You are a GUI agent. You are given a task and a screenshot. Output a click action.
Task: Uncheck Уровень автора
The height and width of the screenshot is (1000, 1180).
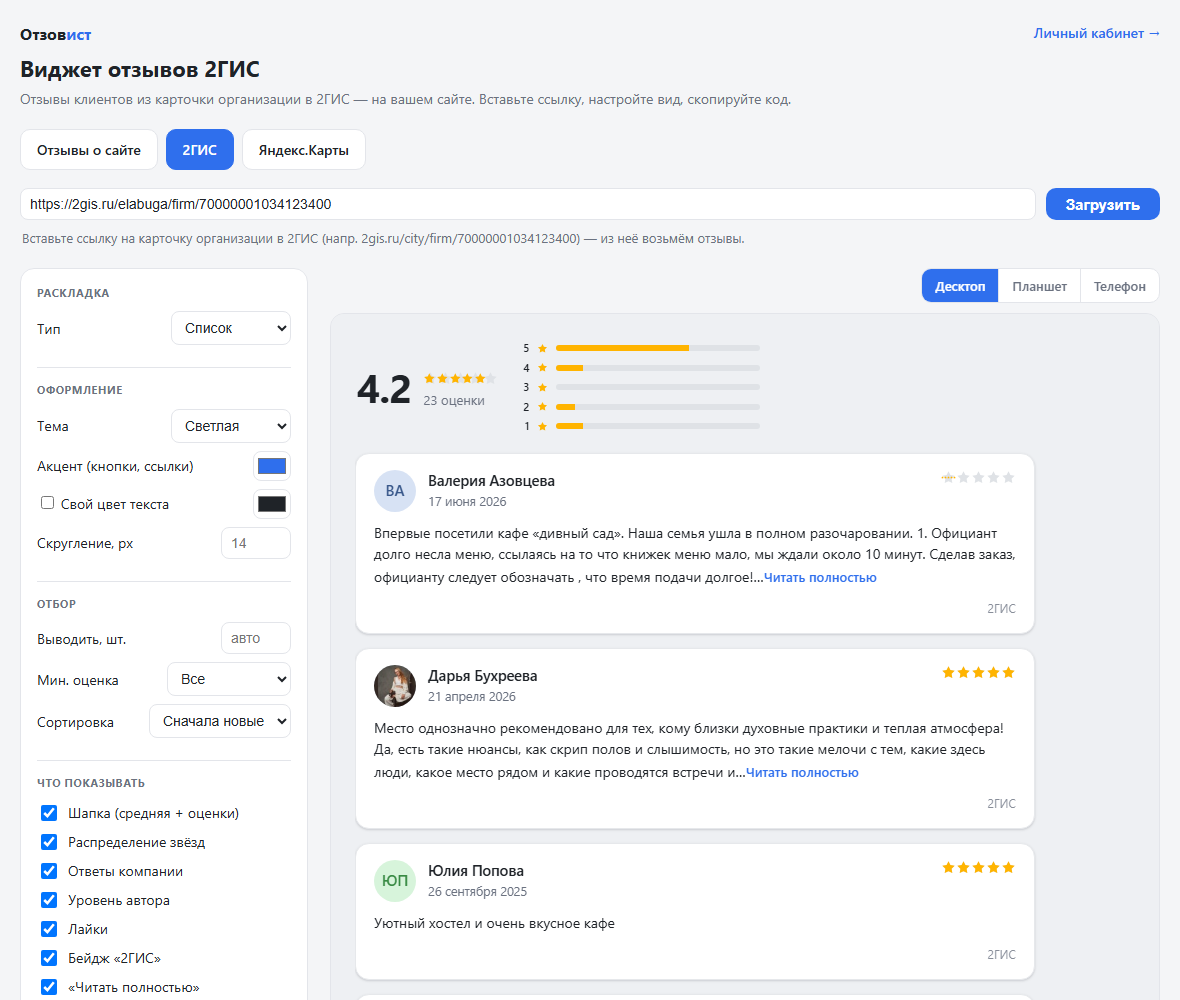pos(49,899)
